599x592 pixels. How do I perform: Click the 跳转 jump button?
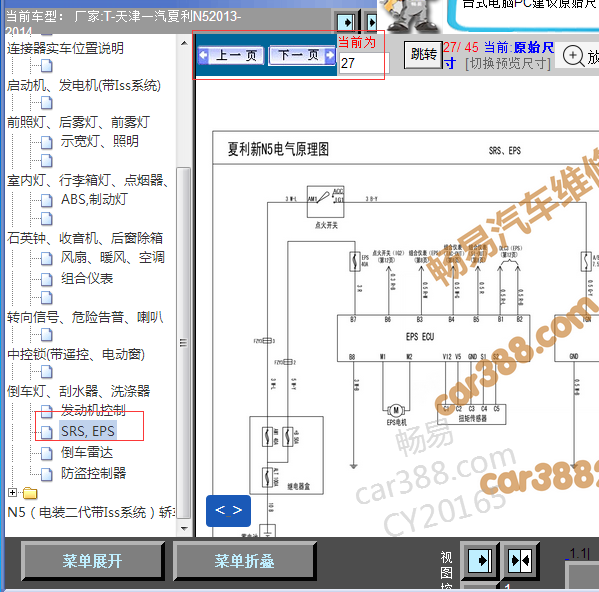click(423, 55)
